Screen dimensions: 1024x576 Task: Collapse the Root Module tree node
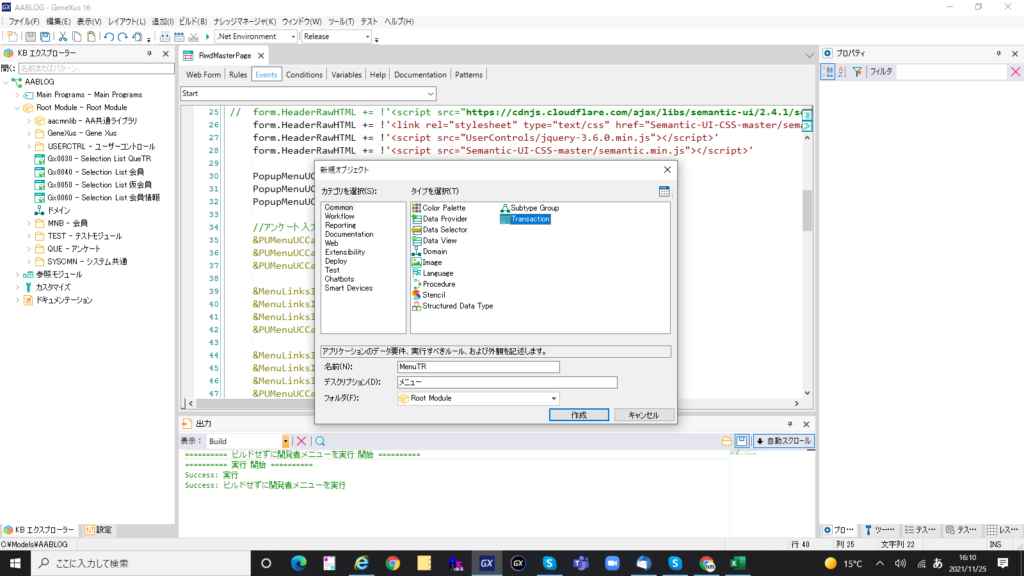[x=18, y=108]
